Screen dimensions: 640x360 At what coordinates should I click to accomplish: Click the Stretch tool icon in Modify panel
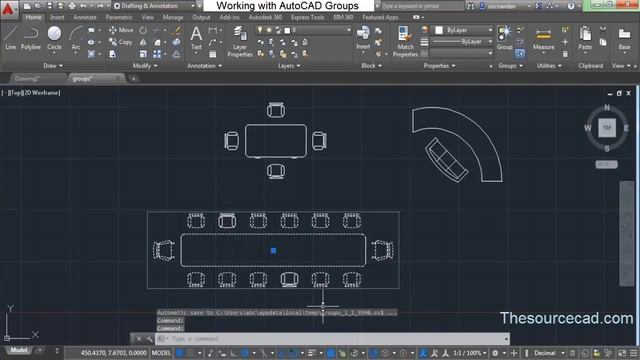pos(113,54)
